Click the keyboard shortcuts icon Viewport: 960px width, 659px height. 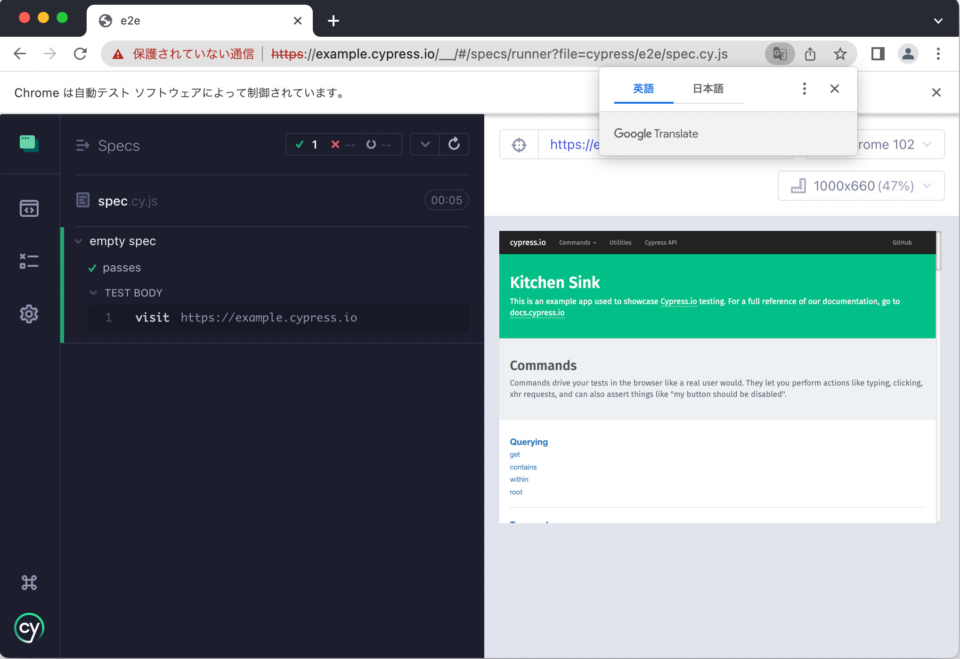pyautogui.click(x=29, y=581)
